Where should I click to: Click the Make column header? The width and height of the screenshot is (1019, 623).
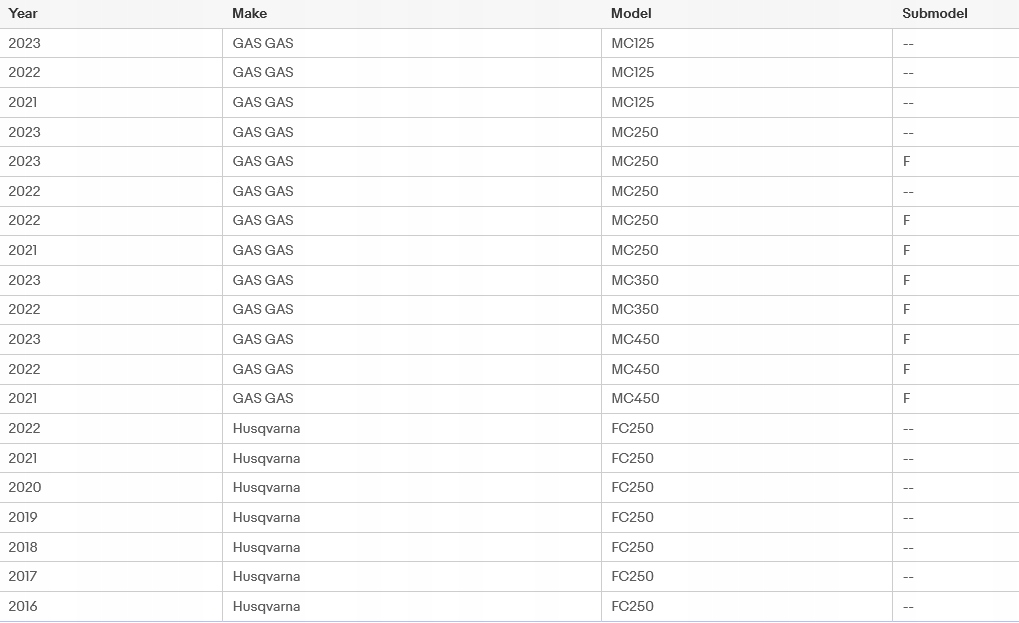(x=249, y=14)
